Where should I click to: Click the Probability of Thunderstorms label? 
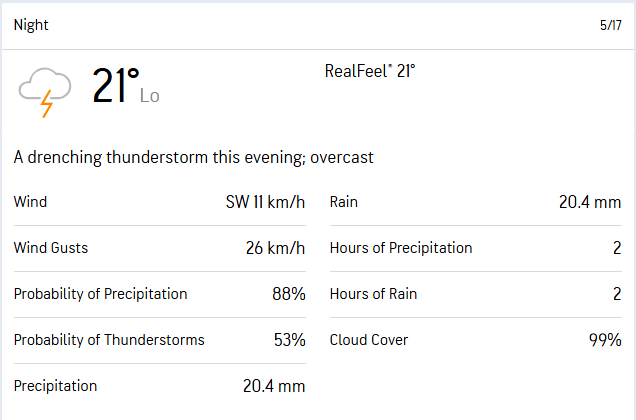[x=109, y=340]
